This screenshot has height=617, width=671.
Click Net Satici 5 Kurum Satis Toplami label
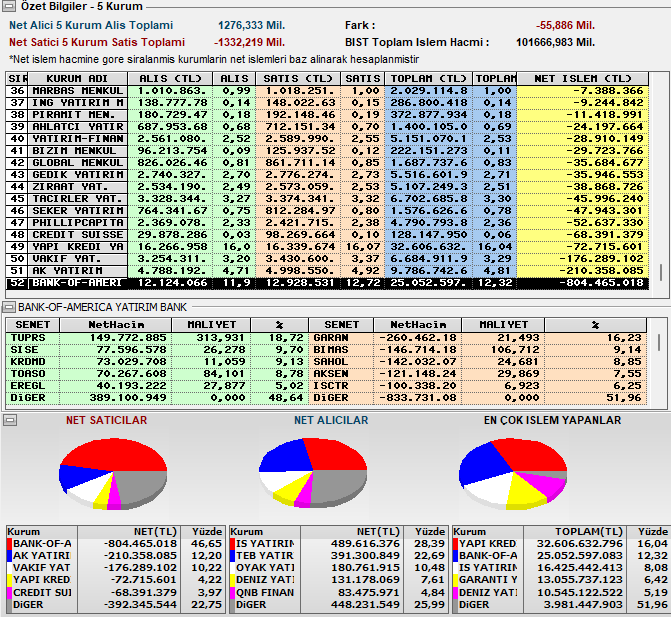97,42
